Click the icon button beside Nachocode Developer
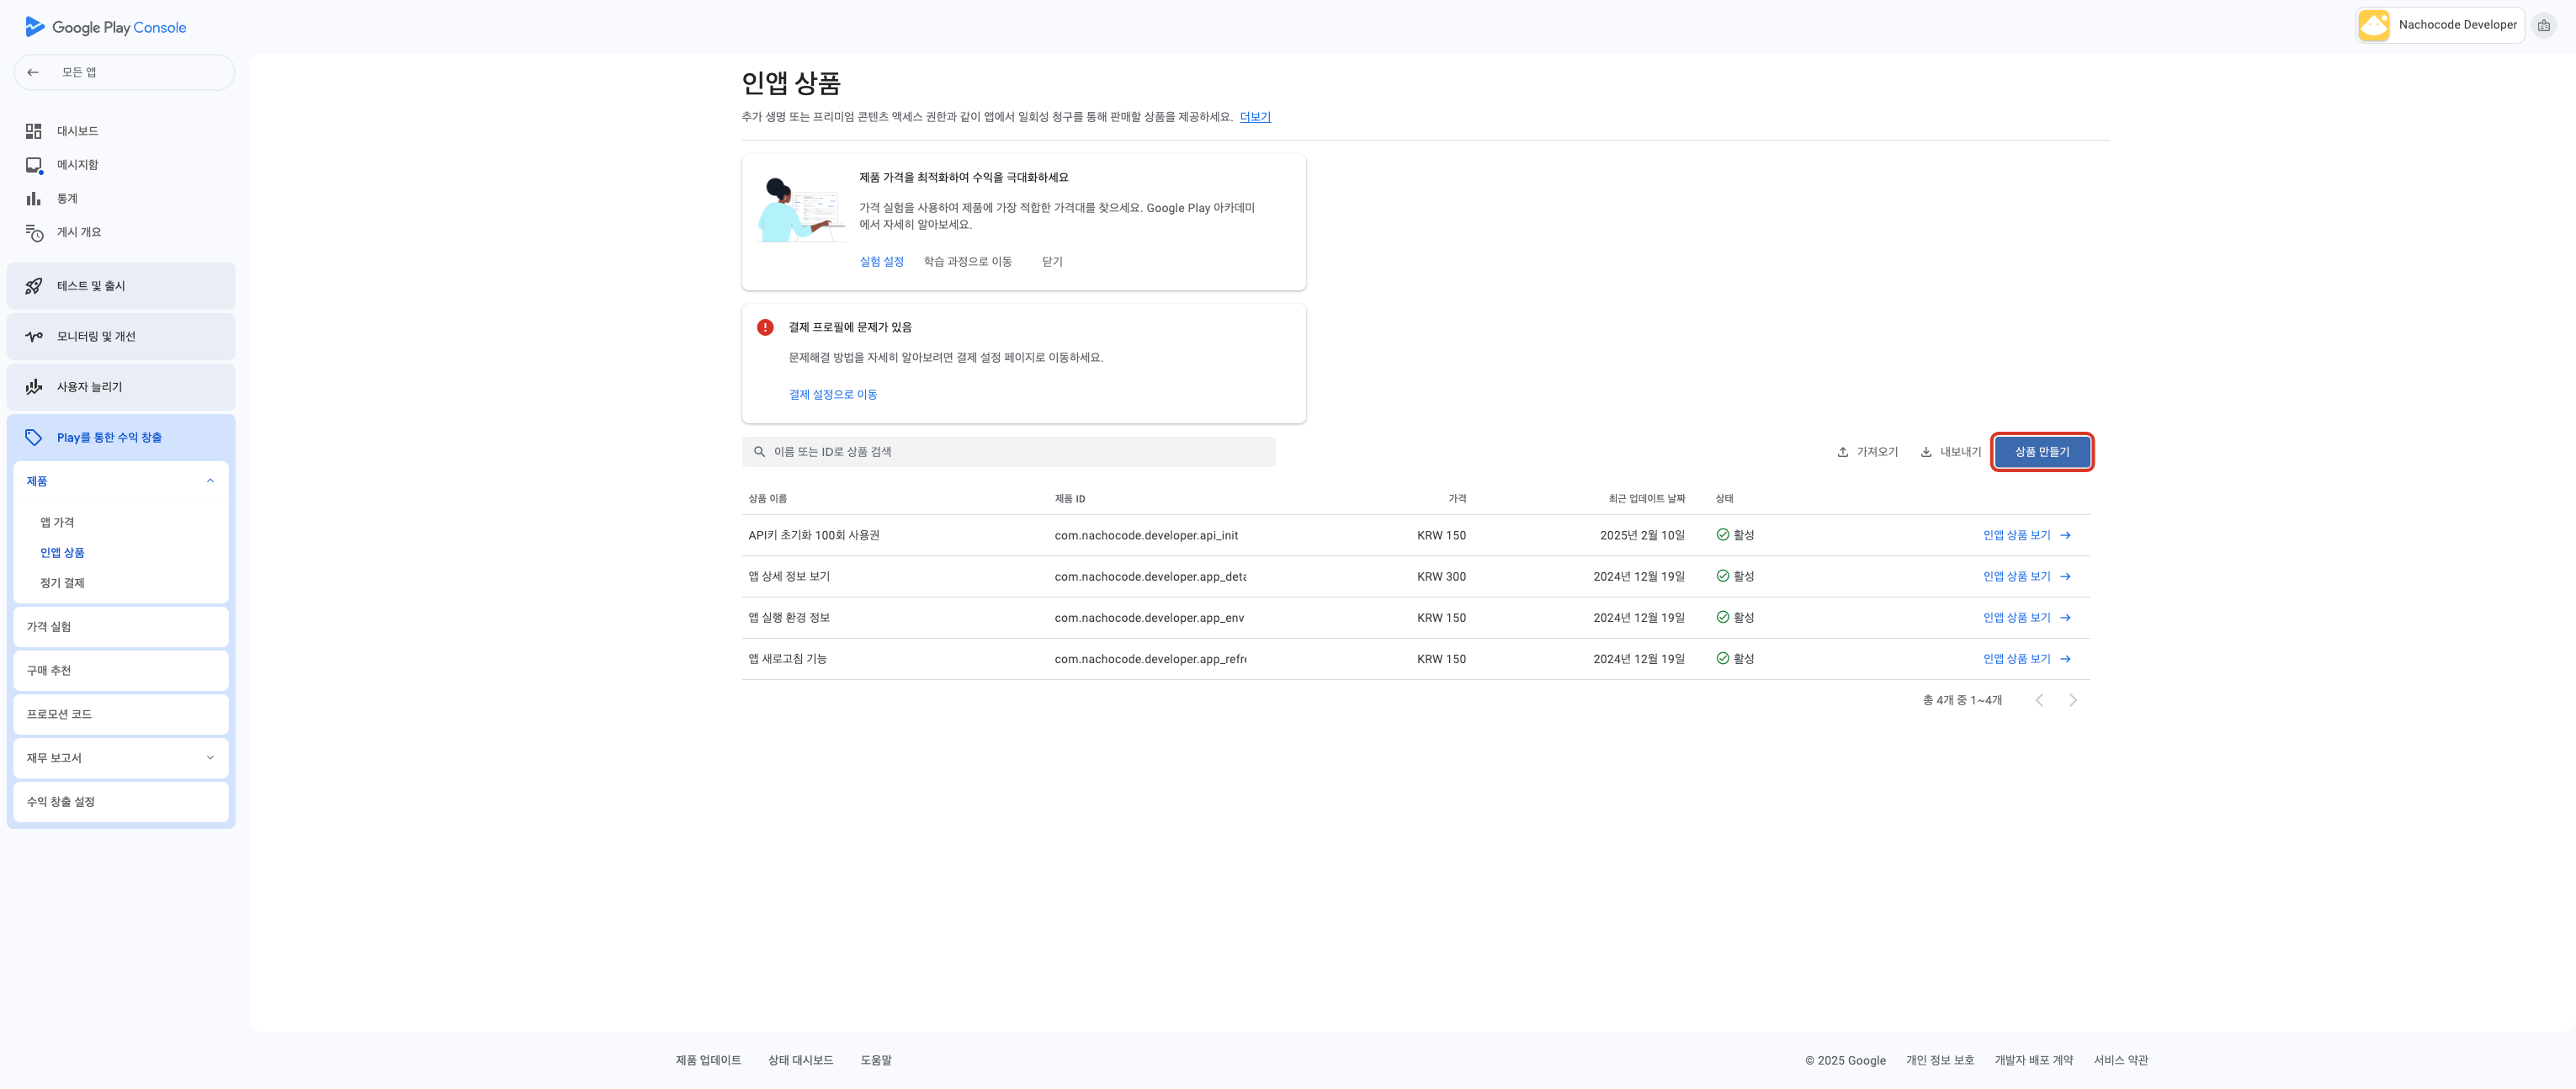2576x1089 pixels. [2543, 25]
